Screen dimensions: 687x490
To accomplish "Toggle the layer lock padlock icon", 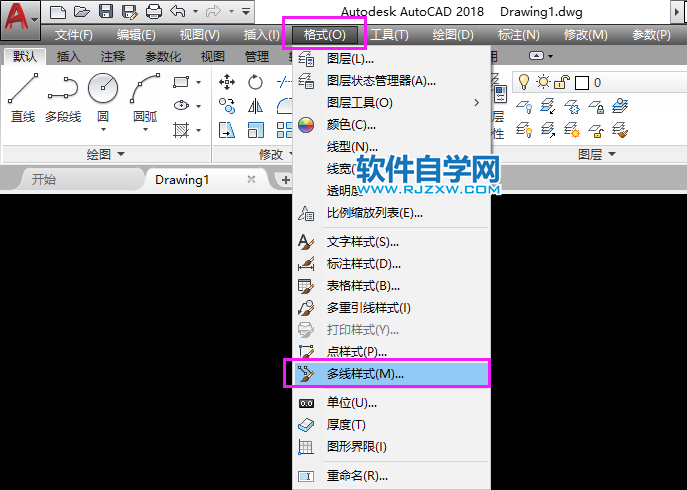I will [561, 82].
